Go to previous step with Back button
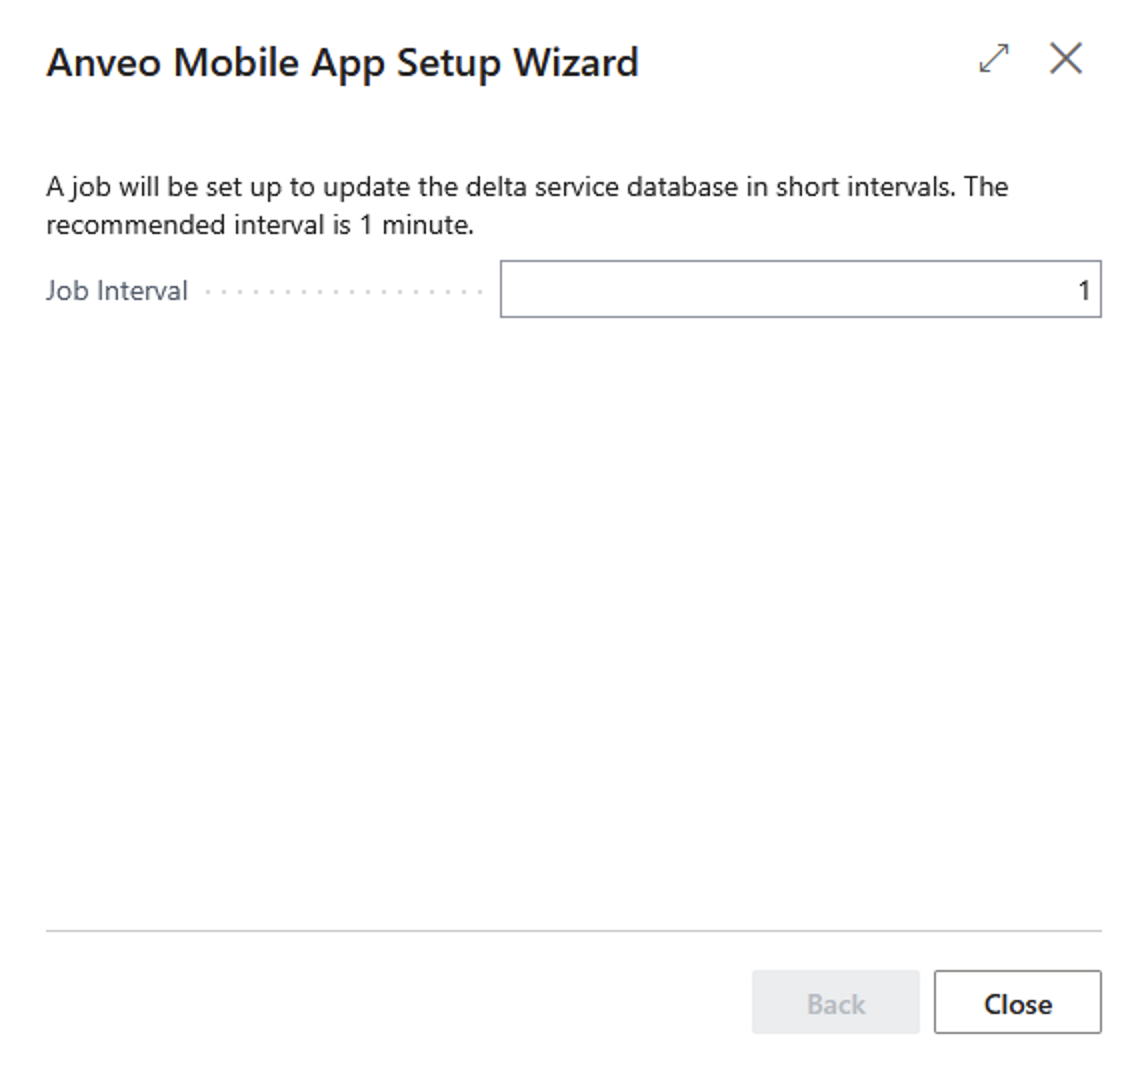 [835, 1002]
